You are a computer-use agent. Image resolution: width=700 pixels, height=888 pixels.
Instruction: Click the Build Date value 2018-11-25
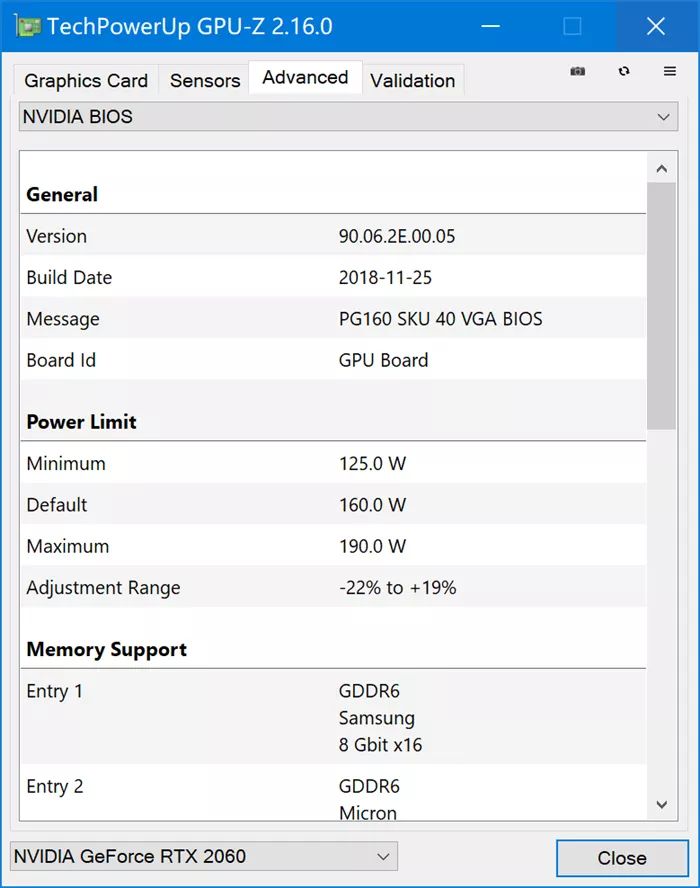(385, 278)
